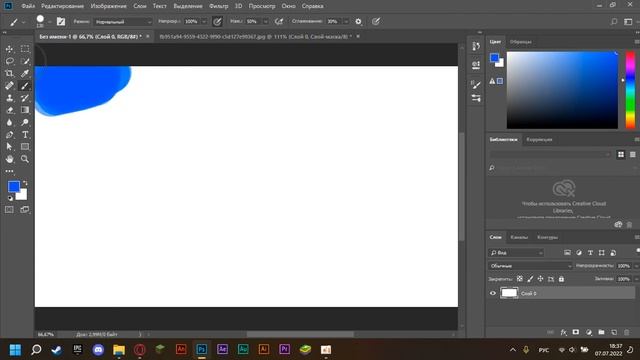This screenshot has width=640, height=360.
Task: Open the brush mode Нормальный dropdown
Action: click(x=123, y=22)
